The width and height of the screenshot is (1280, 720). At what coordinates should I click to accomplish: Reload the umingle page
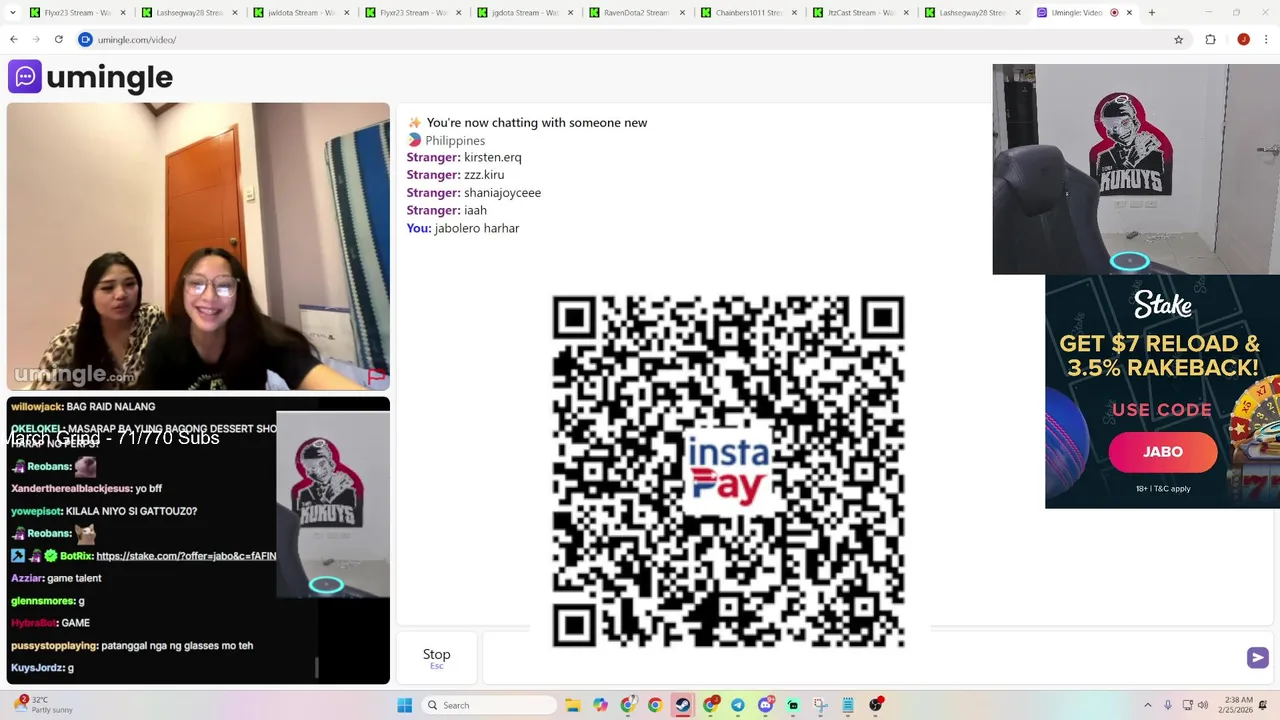click(x=59, y=40)
